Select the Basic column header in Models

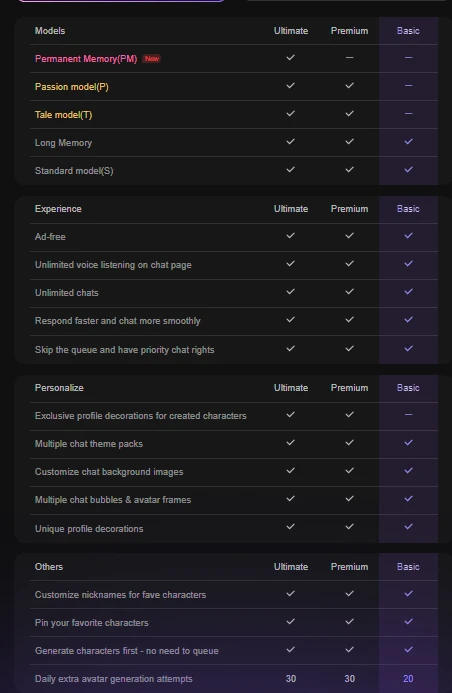tap(408, 31)
